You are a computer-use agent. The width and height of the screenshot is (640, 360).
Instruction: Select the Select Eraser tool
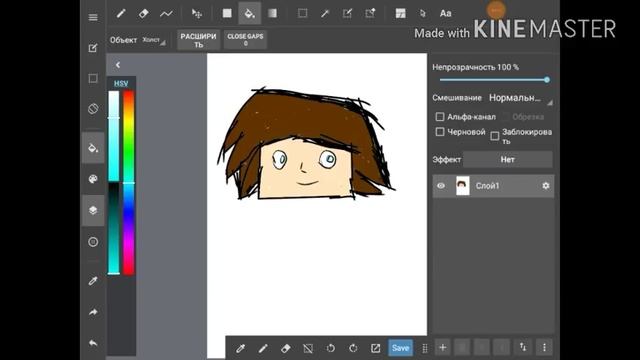coord(370,13)
